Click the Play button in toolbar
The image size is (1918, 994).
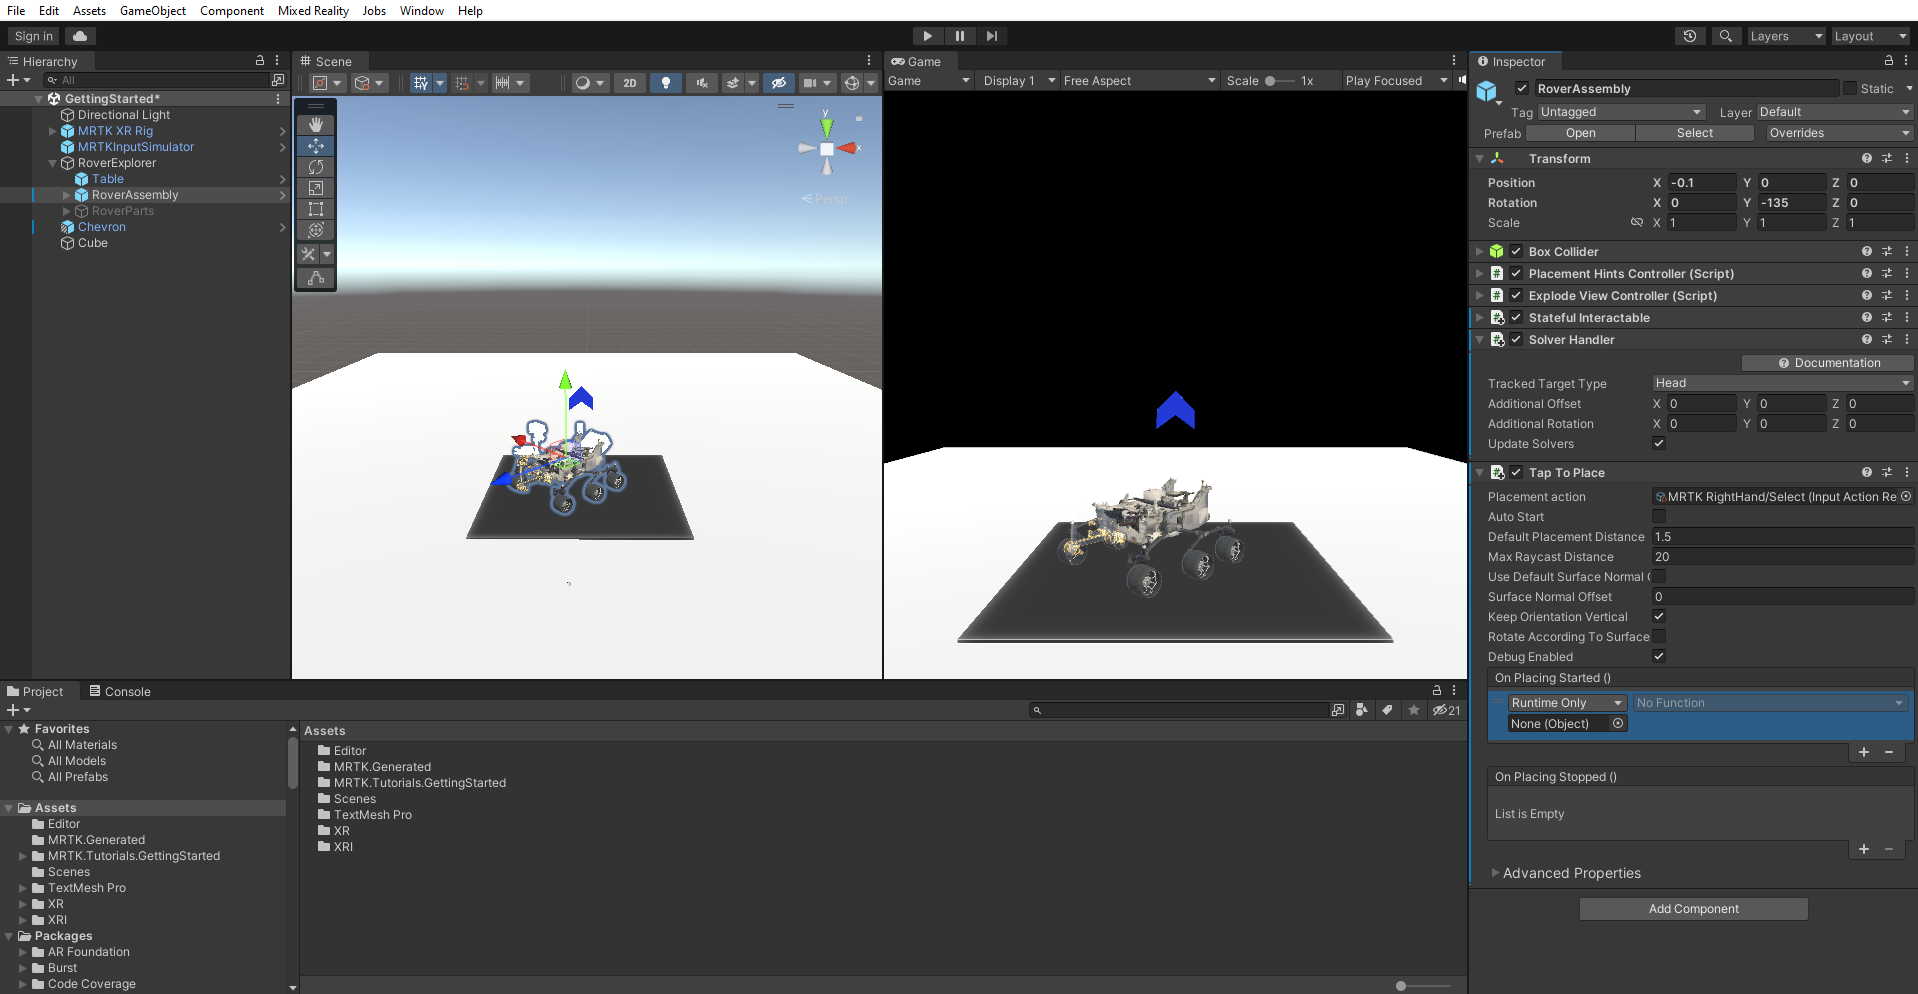(927, 36)
